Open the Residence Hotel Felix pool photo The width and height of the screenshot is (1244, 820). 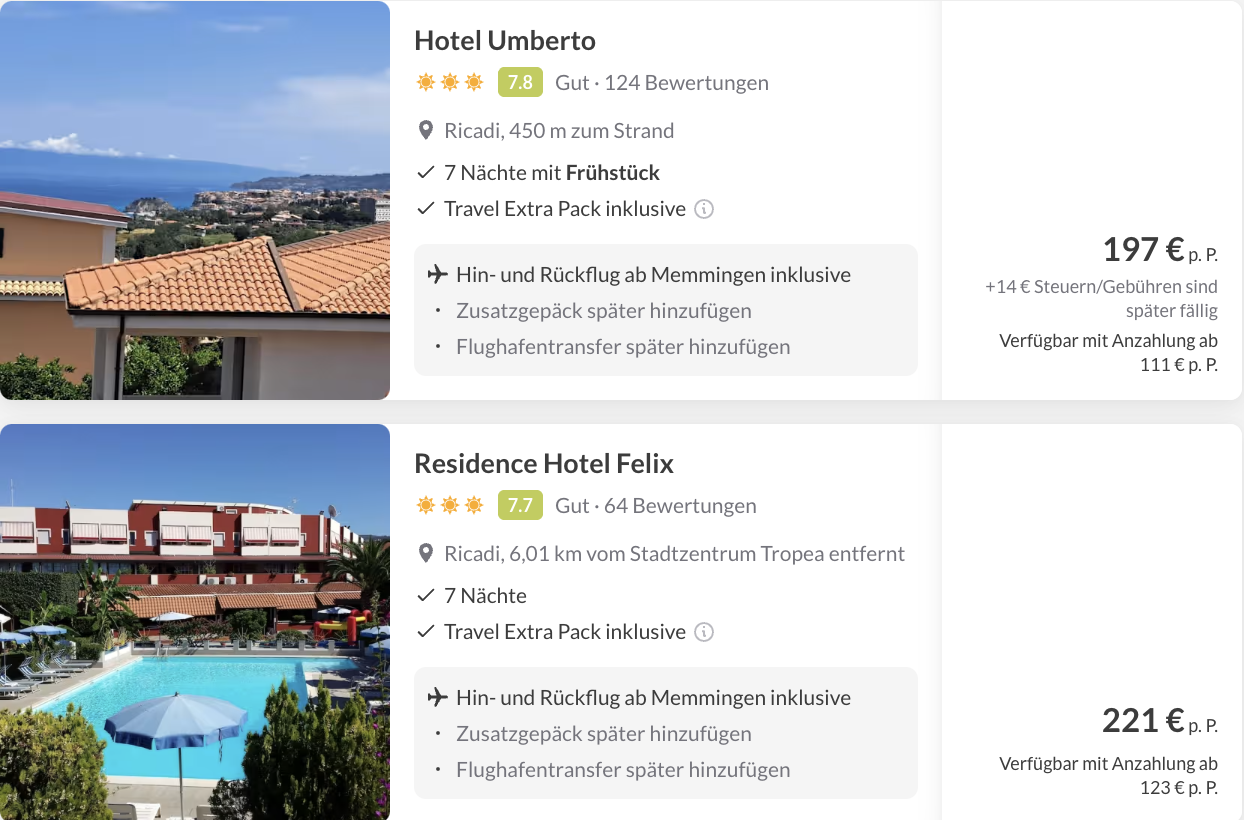(x=194, y=622)
